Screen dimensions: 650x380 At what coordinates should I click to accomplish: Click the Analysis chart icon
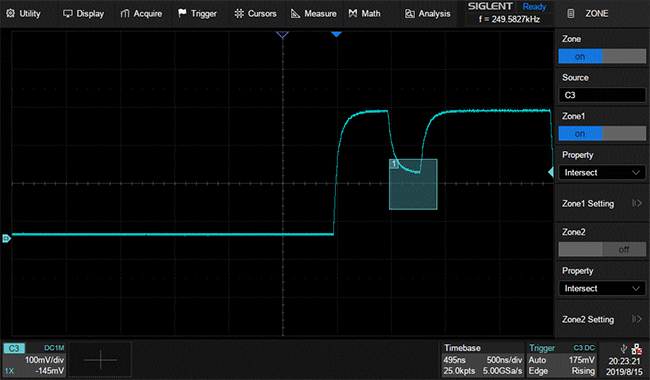(410, 14)
